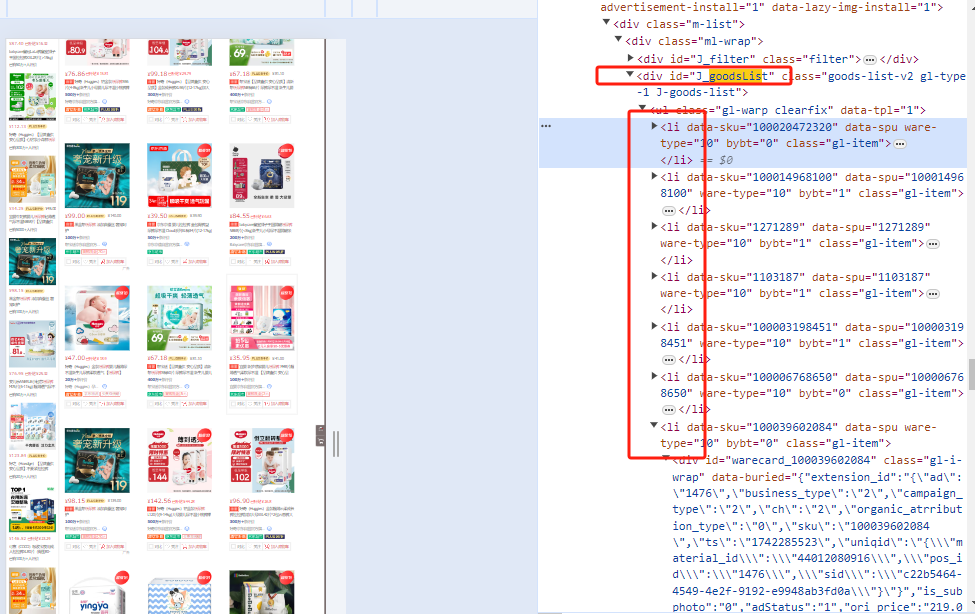Click heart icon on the ¥142.56 product

tap(167, 546)
